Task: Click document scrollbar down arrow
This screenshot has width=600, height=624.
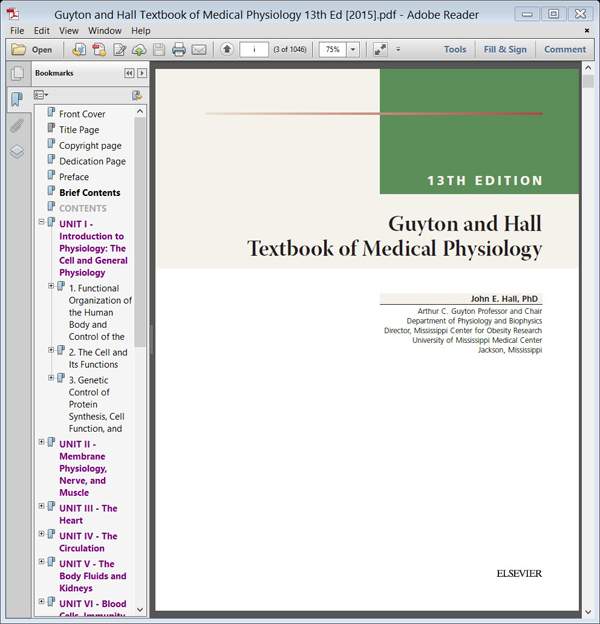Action: click(x=588, y=612)
